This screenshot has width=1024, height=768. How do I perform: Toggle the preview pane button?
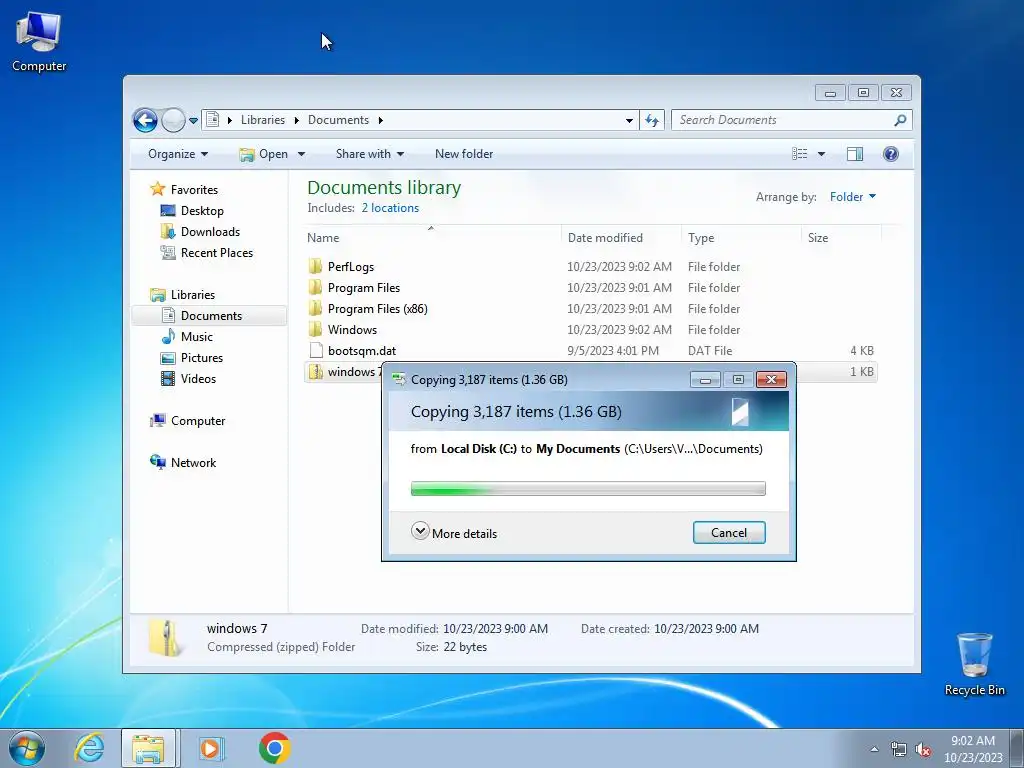tap(854, 153)
